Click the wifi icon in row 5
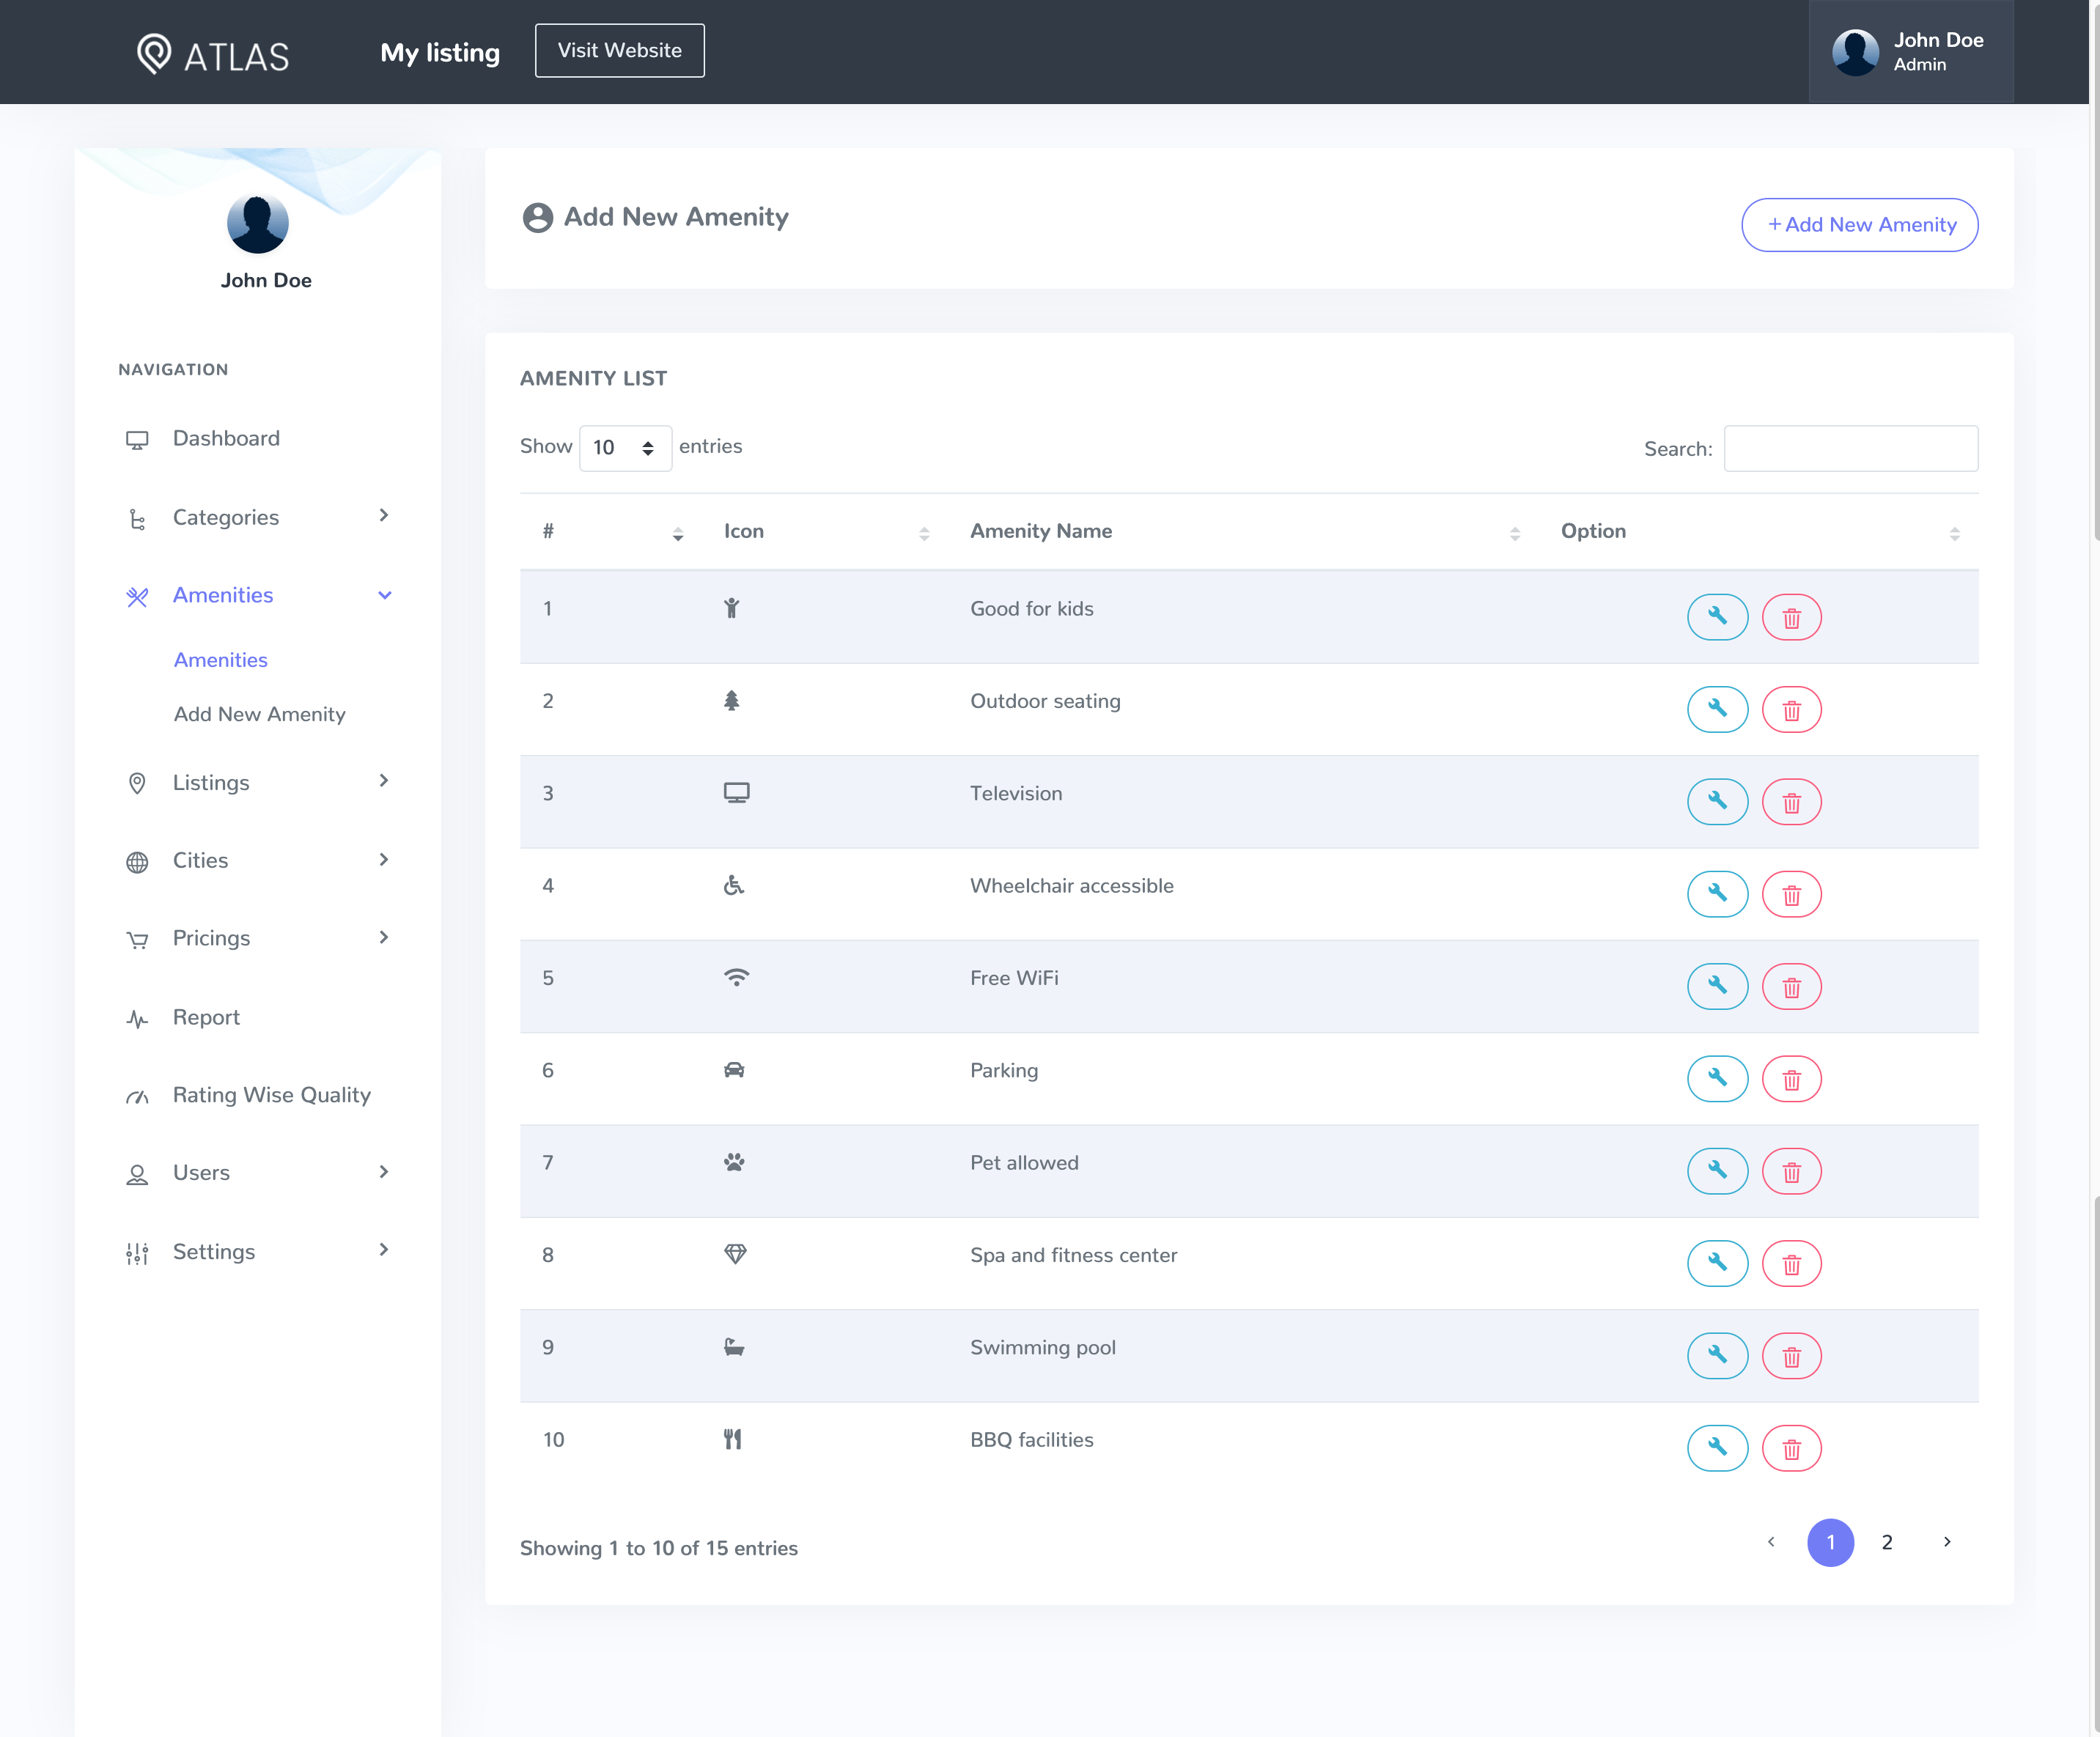This screenshot has height=1737, width=2100. pyautogui.click(x=736, y=978)
